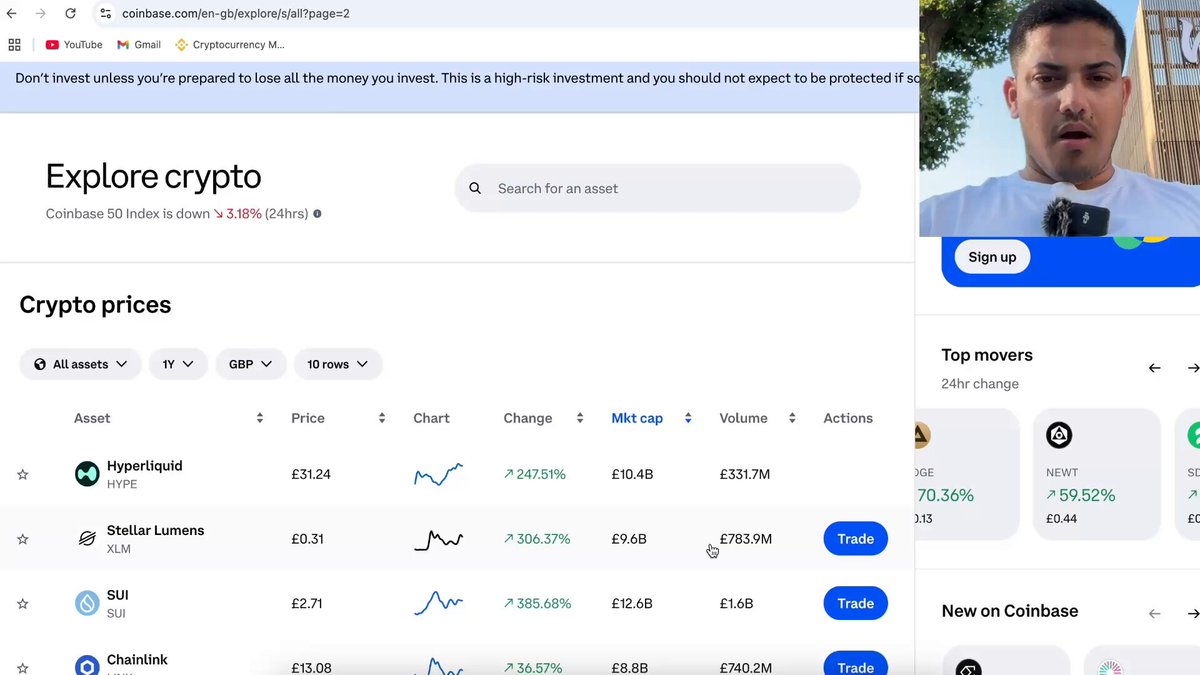This screenshot has height=675, width=1200.
Task: Click the left arrow for New on Coinbase
Action: point(1154,613)
